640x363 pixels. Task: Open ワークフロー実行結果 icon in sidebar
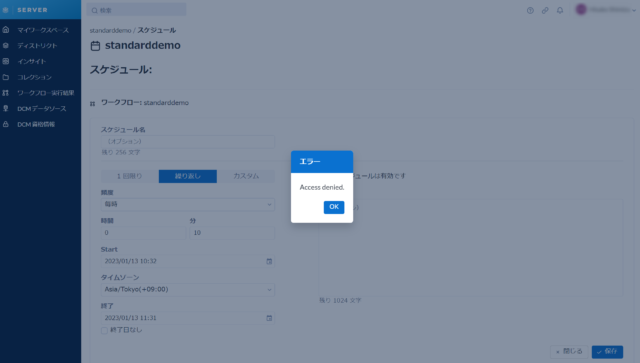pyautogui.click(x=6, y=93)
